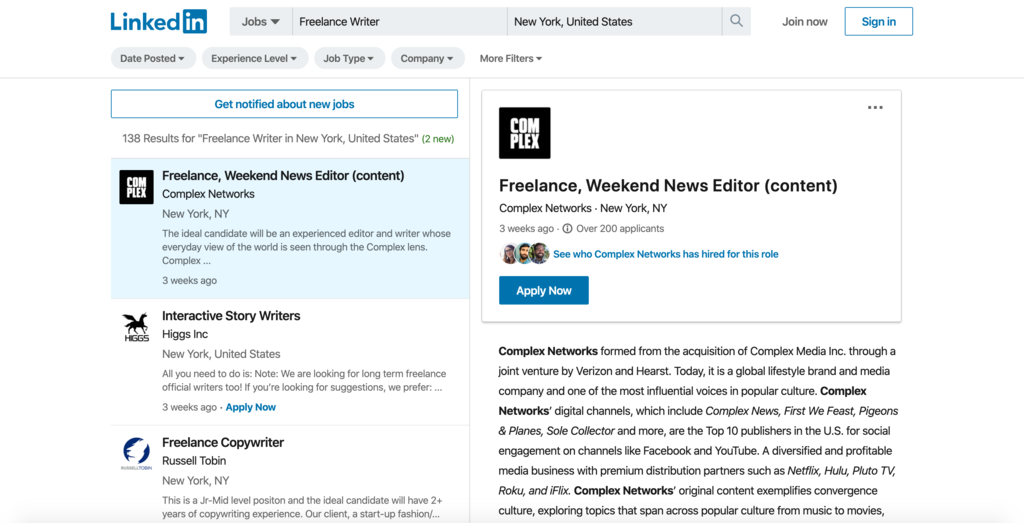
Task: Click the blue Apply Now button
Action: click(x=543, y=290)
